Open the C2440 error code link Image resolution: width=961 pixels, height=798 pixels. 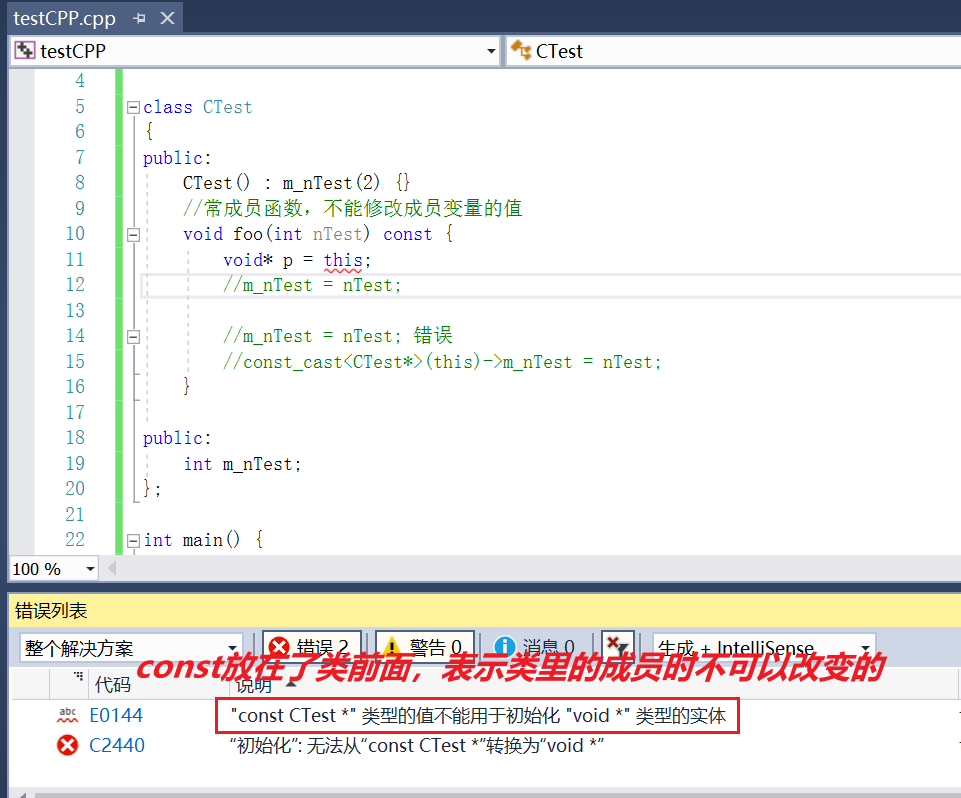(117, 745)
